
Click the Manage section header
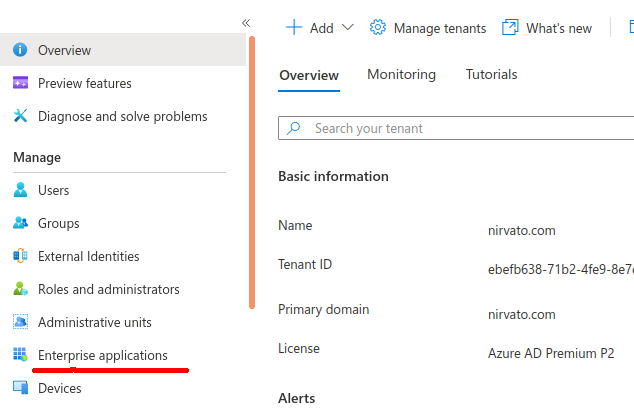pyautogui.click(x=37, y=157)
